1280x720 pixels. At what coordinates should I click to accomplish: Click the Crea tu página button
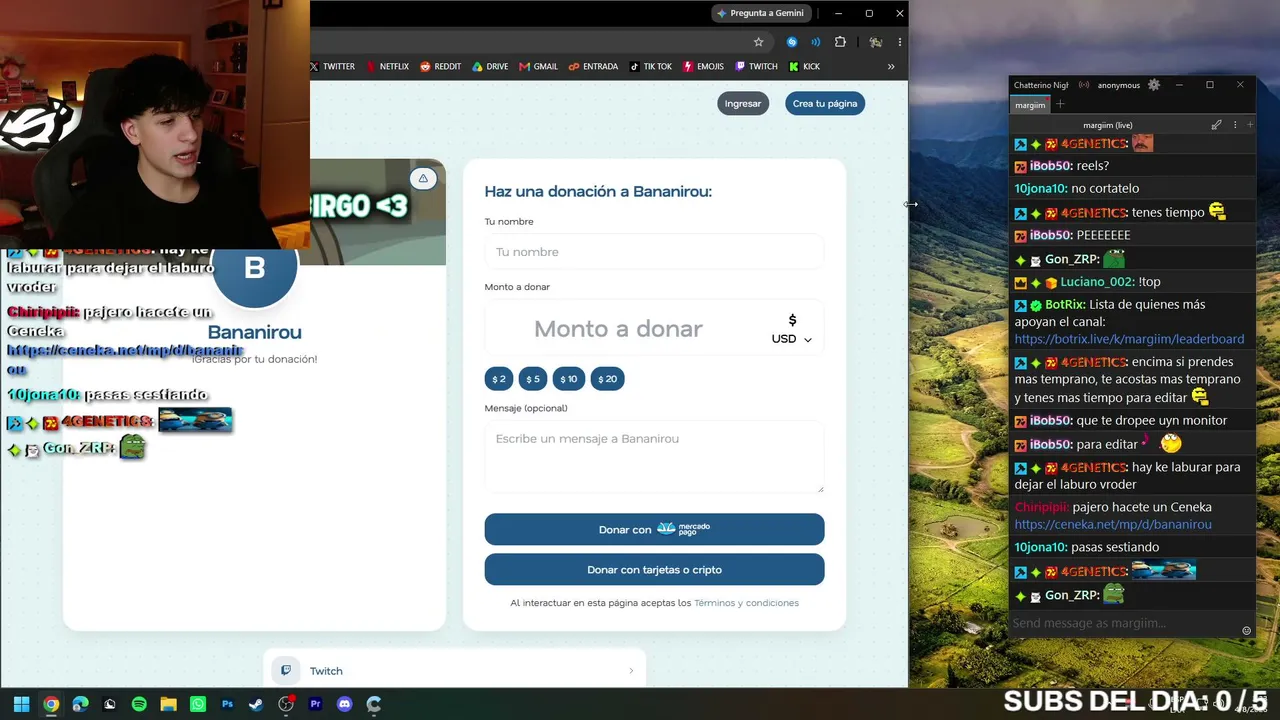(x=825, y=104)
